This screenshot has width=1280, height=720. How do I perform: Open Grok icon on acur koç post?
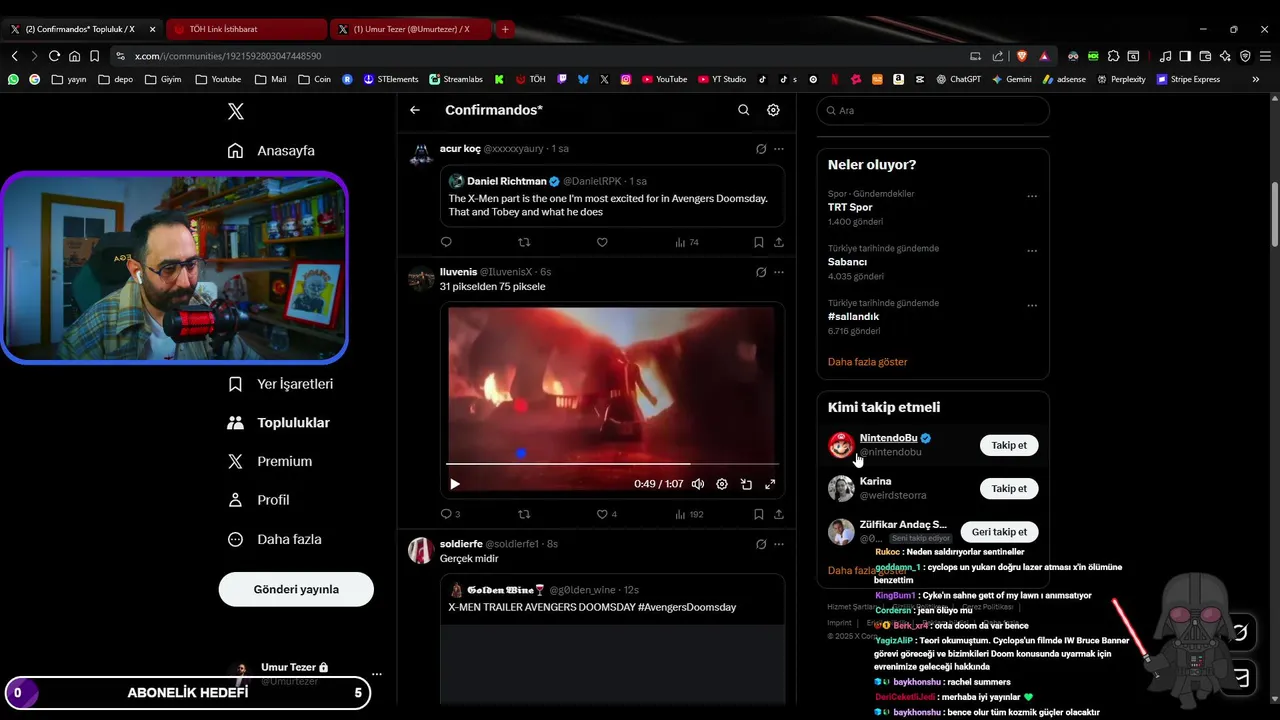pos(761,149)
